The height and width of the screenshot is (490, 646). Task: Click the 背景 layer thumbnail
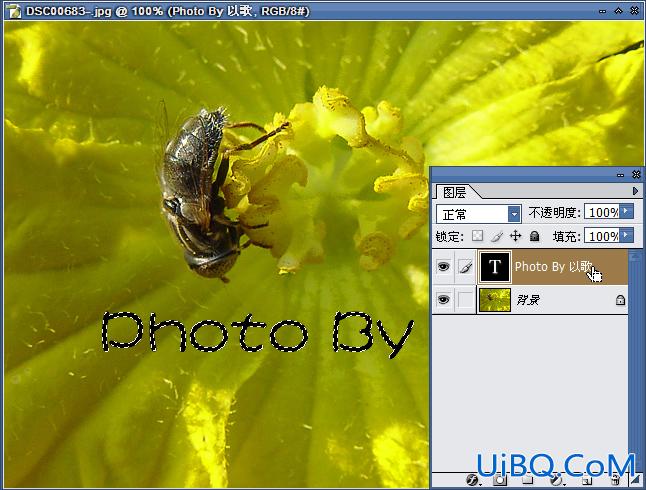pyautogui.click(x=494, y=300)
